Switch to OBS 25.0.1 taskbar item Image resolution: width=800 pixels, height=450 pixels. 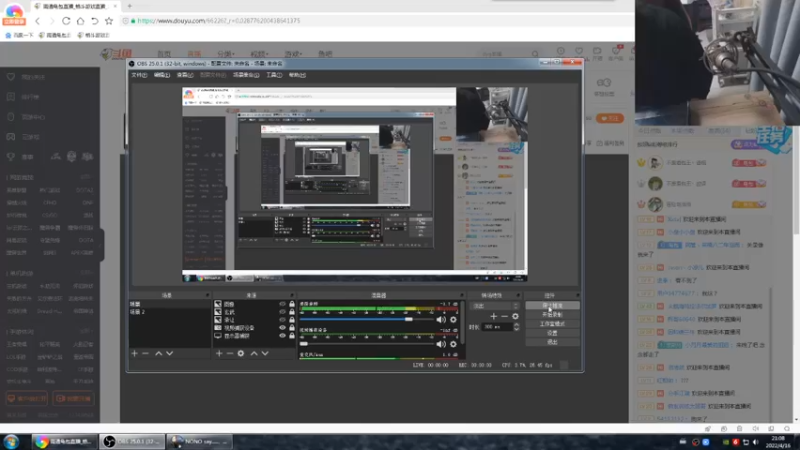click(132, 441)
